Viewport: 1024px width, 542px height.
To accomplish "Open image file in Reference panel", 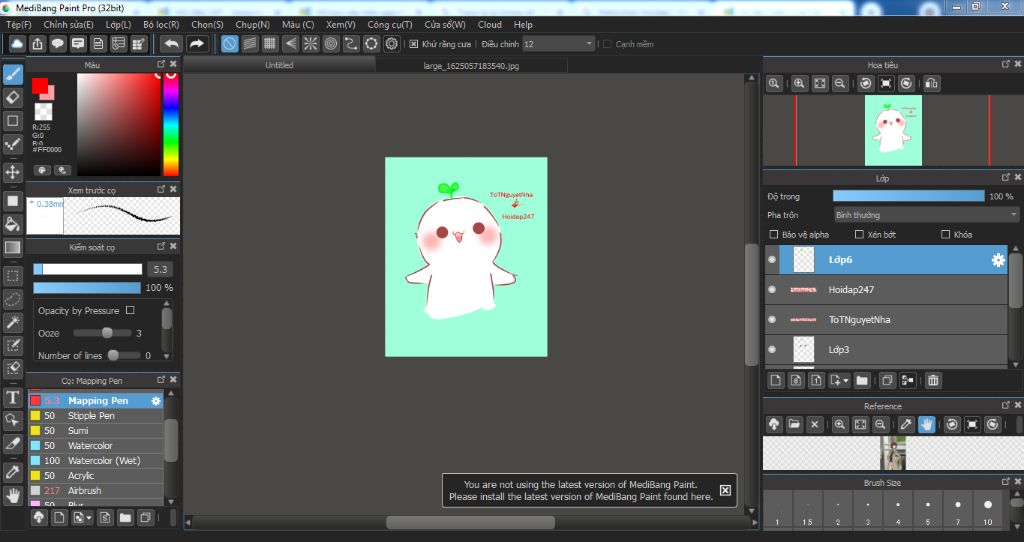I will (794, 424).
